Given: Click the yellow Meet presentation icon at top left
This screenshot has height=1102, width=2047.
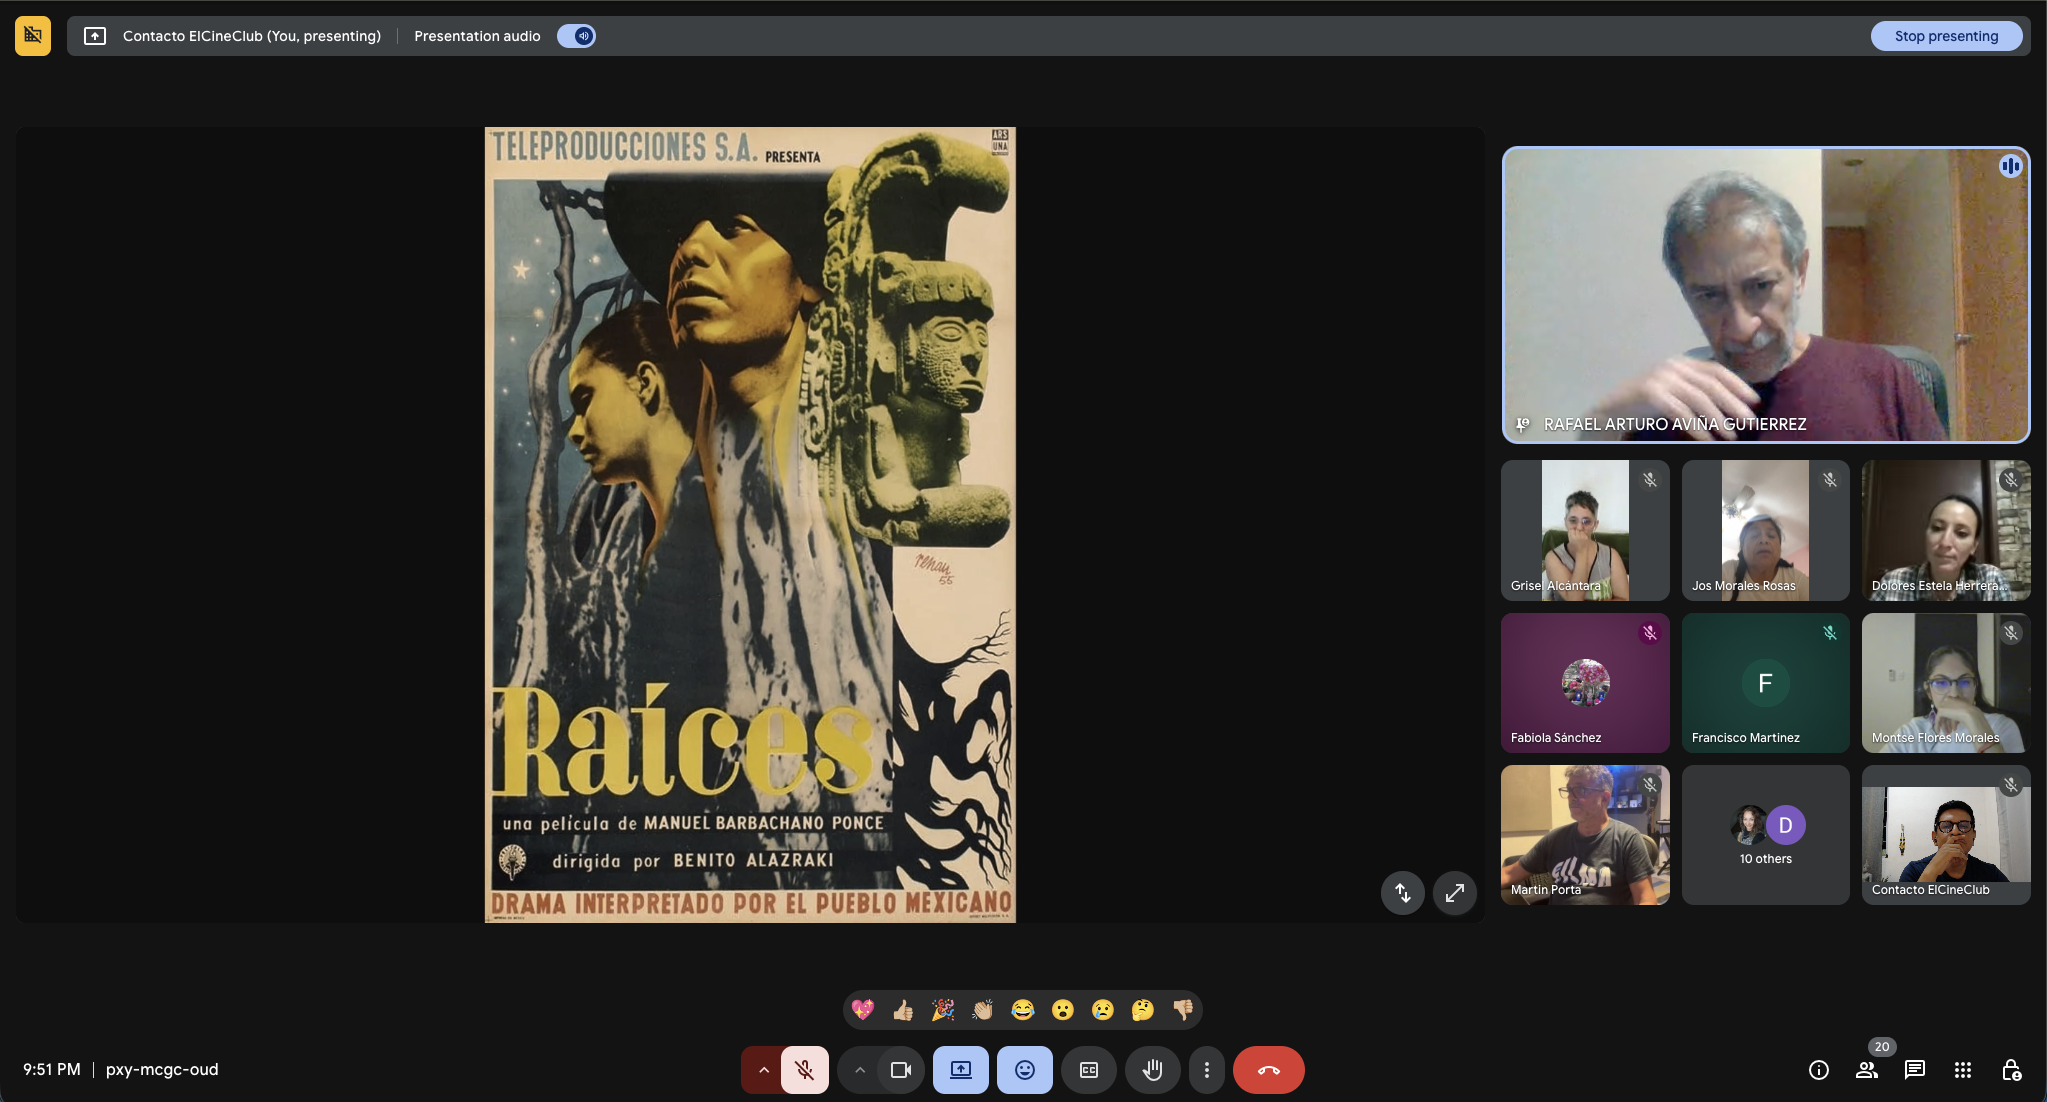Looking at the screenshot, I should coord(33,36).
